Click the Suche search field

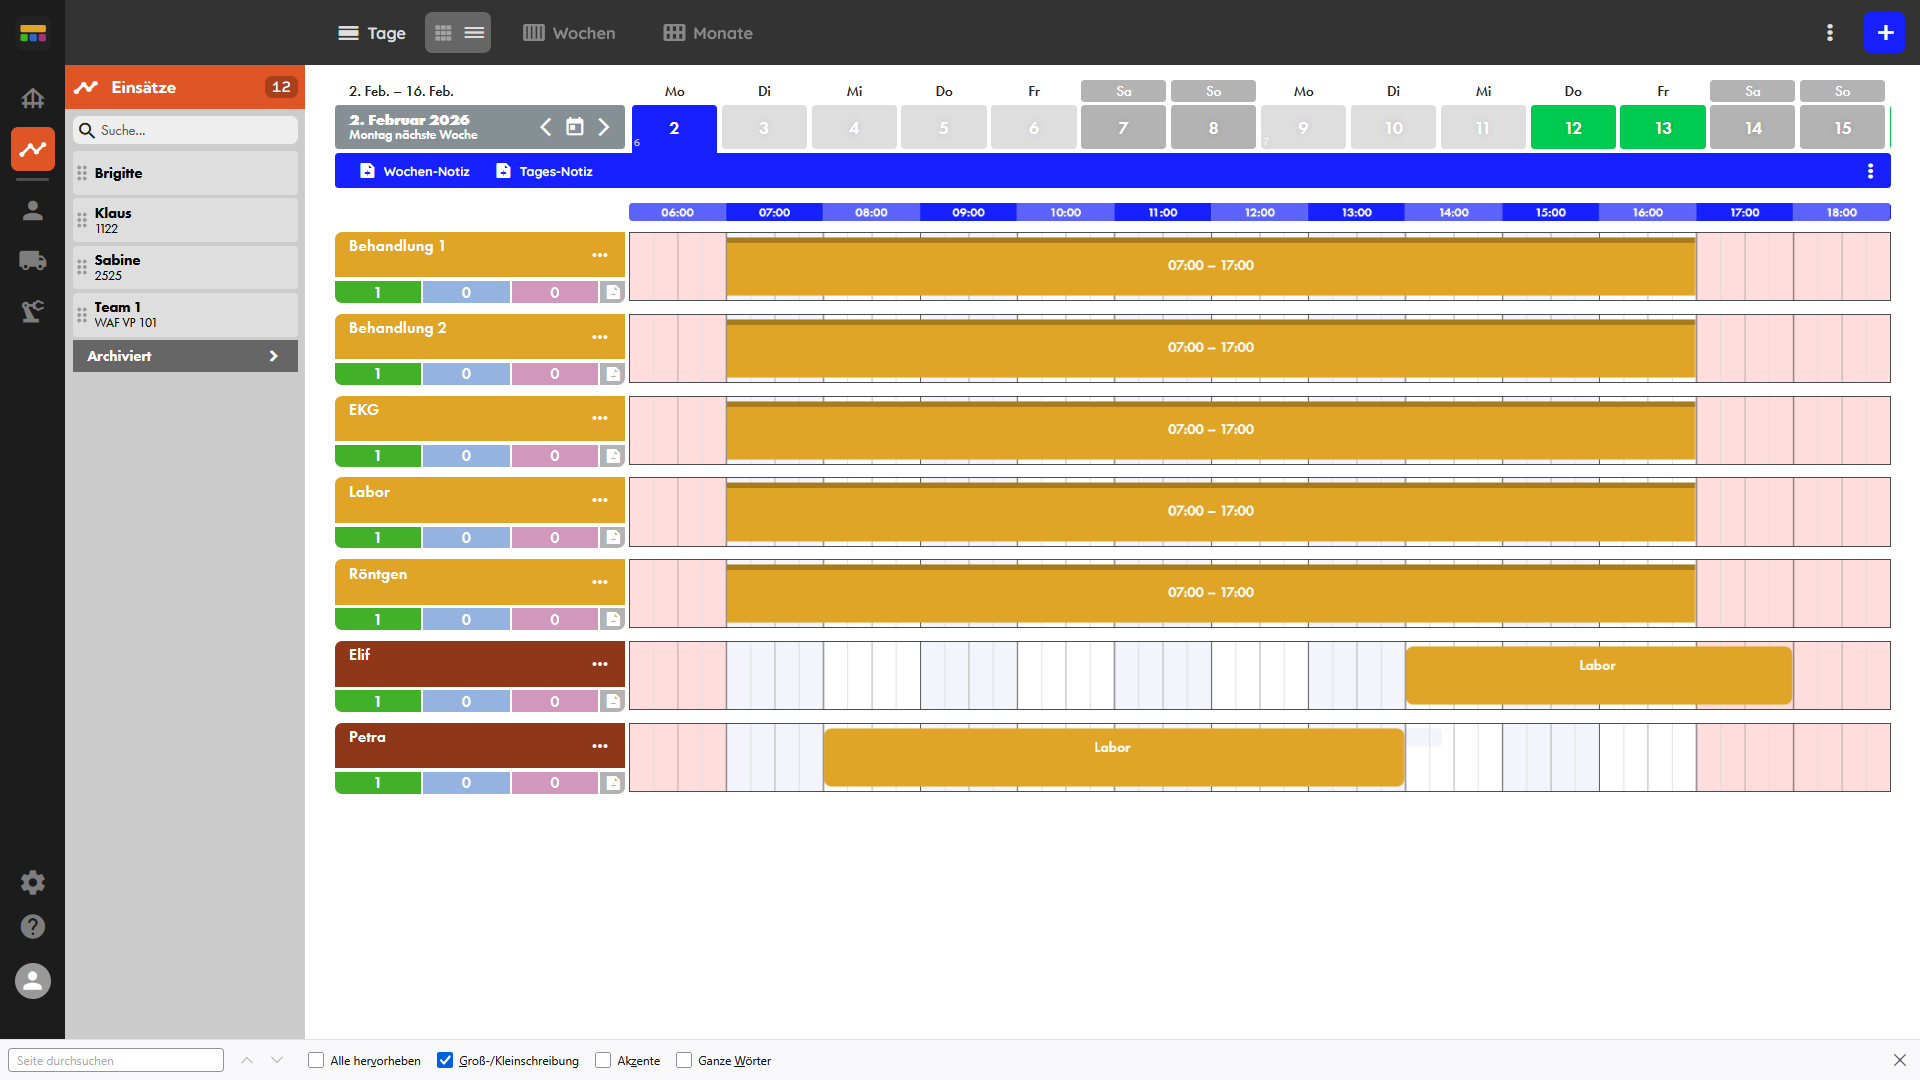[x=190, y=130]
